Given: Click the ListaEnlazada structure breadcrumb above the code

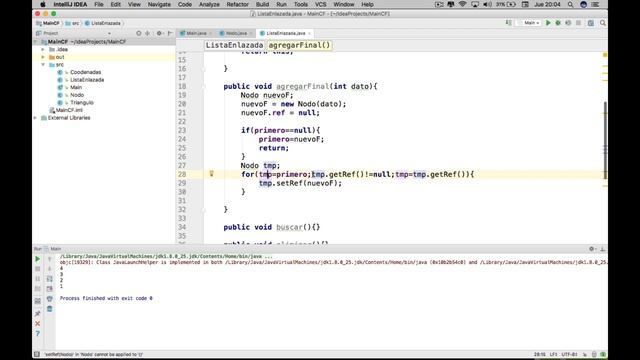Looking at the screenshot, I should [234, 45].
